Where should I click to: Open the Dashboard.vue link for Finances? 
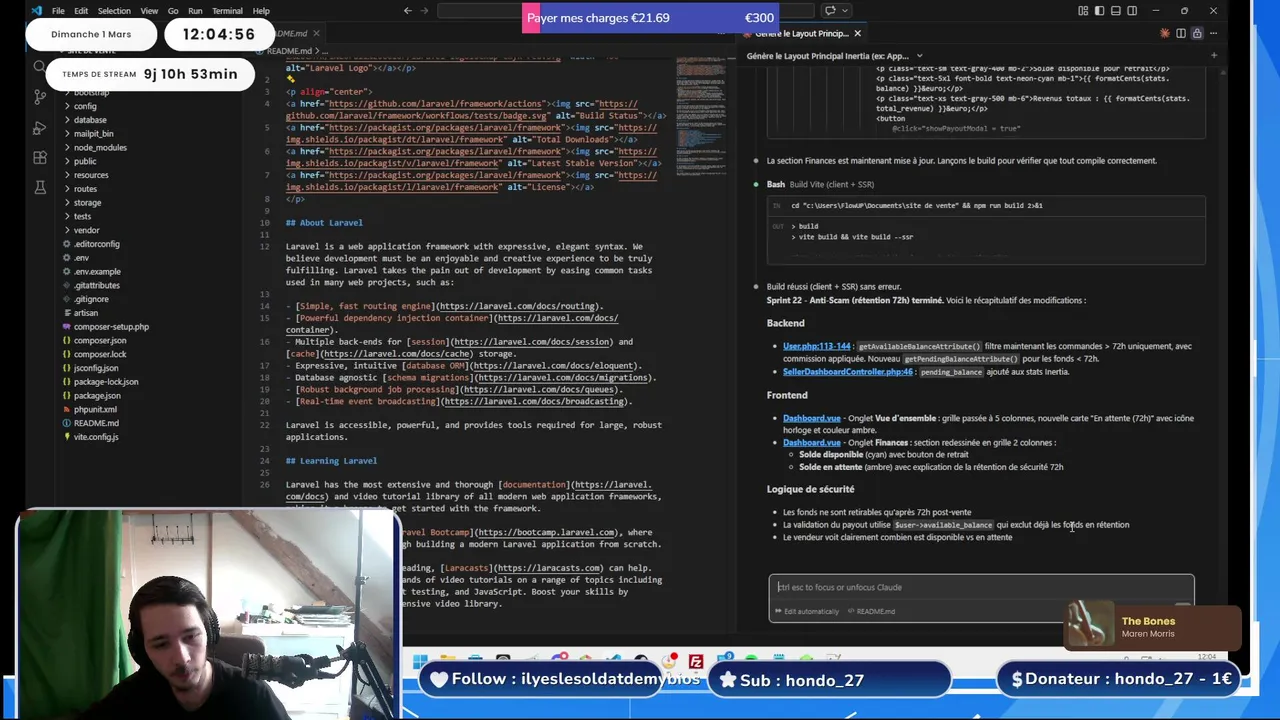point(811,442)
